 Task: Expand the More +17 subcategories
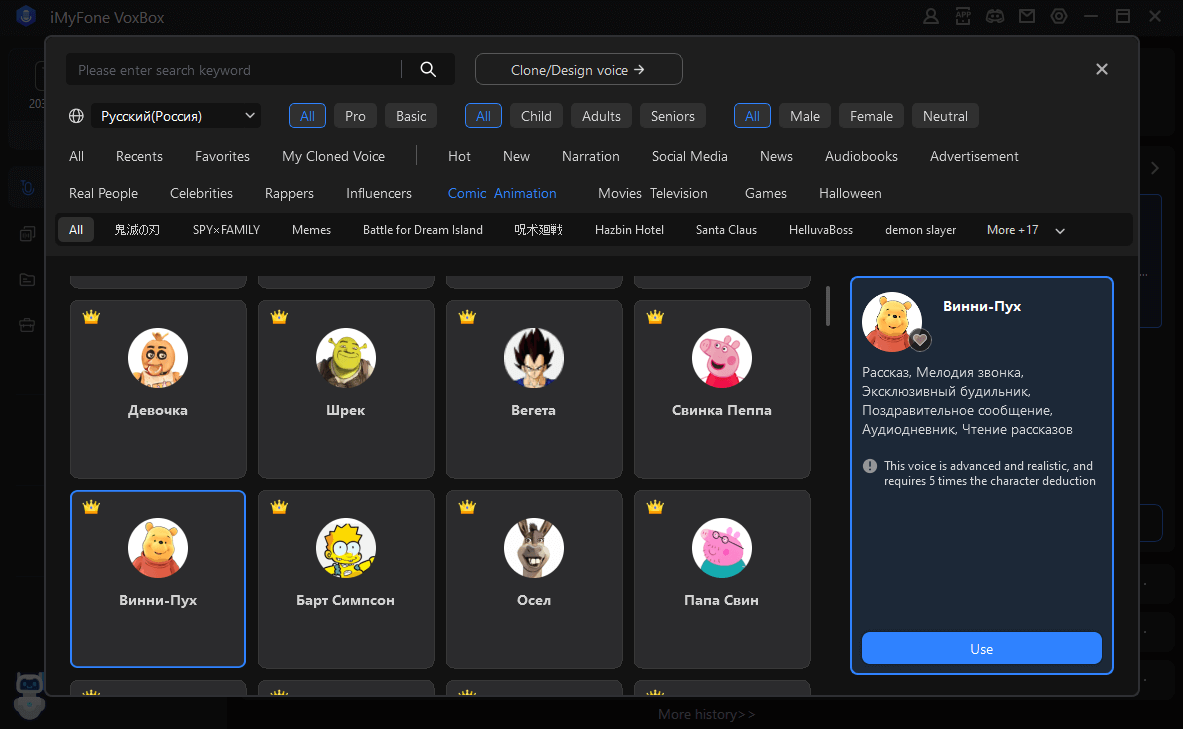click(1025, 230)
